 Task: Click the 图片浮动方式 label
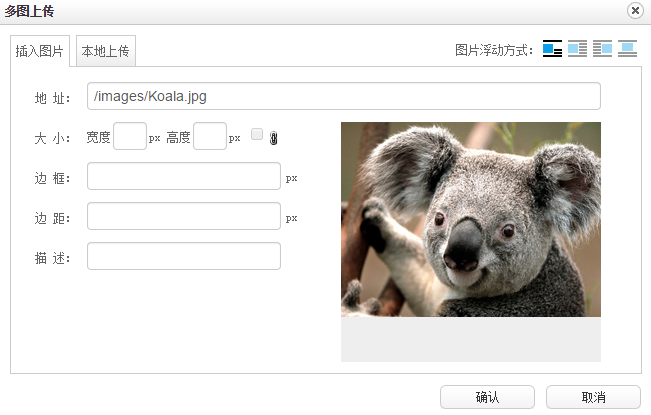(494, 50)
